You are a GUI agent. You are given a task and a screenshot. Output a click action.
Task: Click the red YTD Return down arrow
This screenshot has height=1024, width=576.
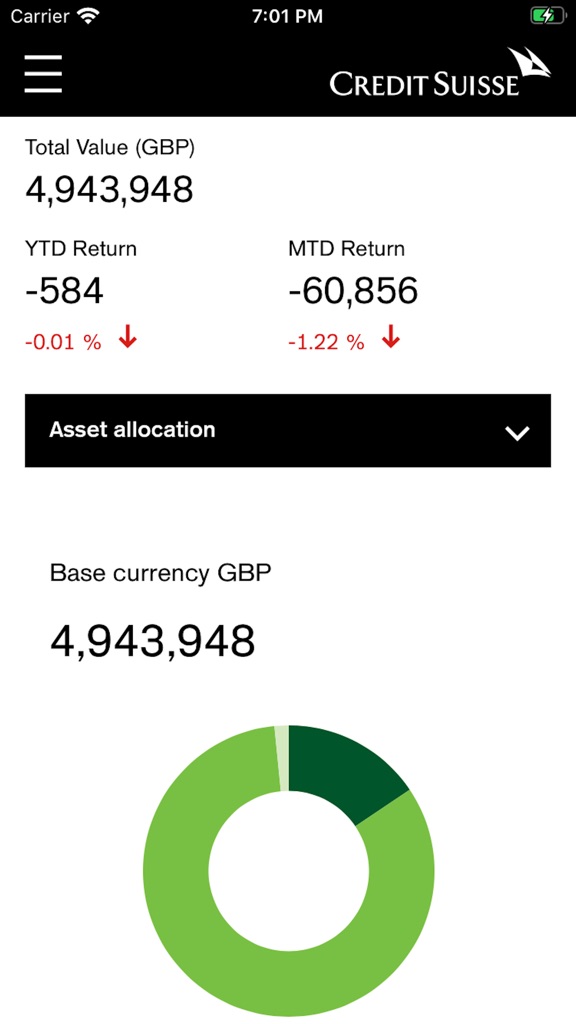pyautogui.click(x=125, y=340)
